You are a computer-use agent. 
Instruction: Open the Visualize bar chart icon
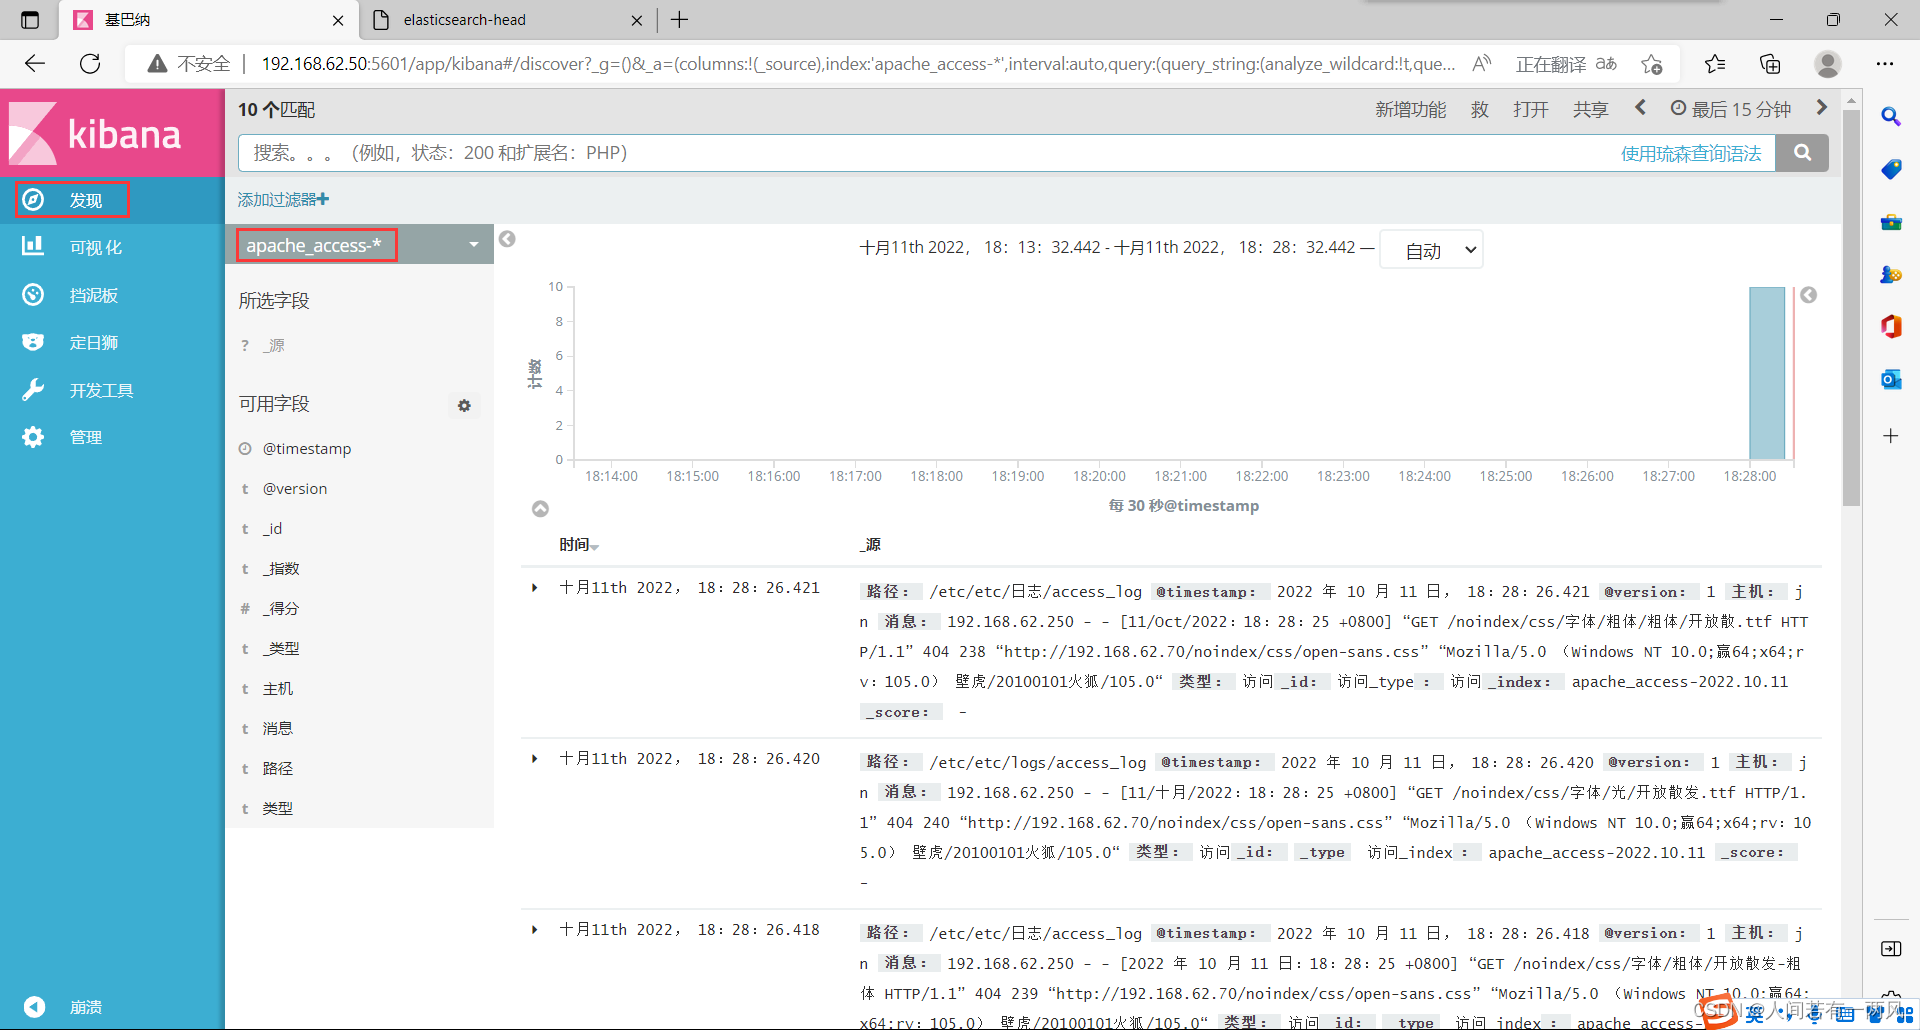[33, 246]
